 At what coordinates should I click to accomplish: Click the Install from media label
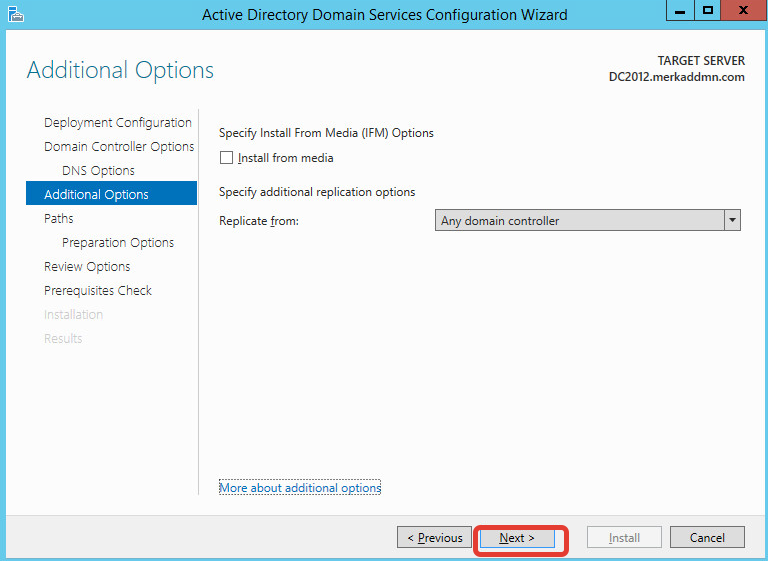[286, 158]
